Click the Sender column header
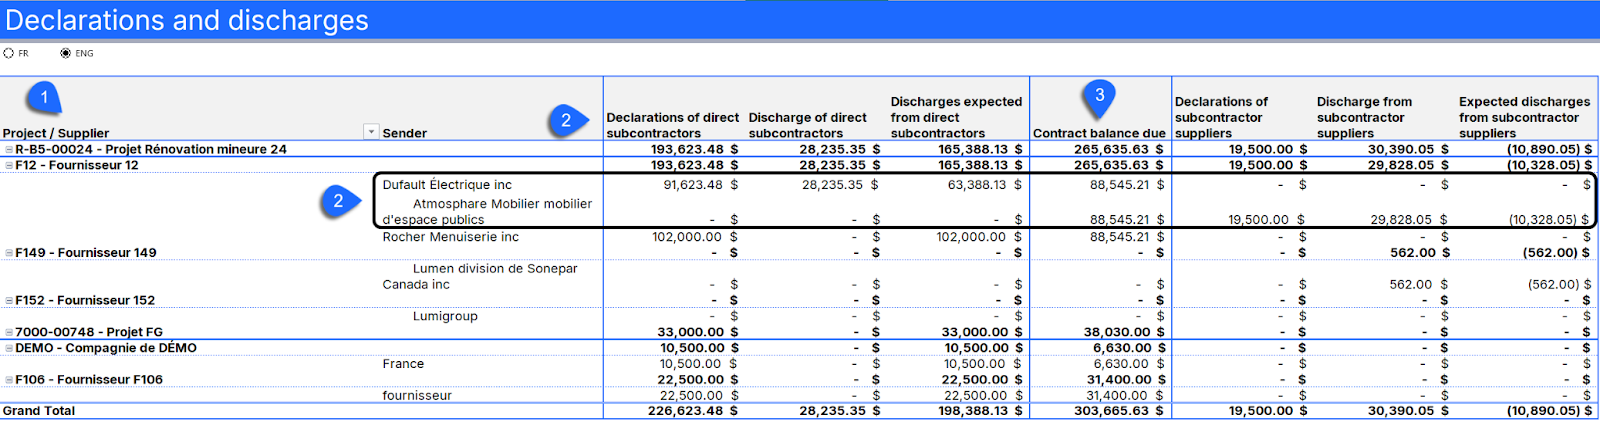 [x=404, y=133]
